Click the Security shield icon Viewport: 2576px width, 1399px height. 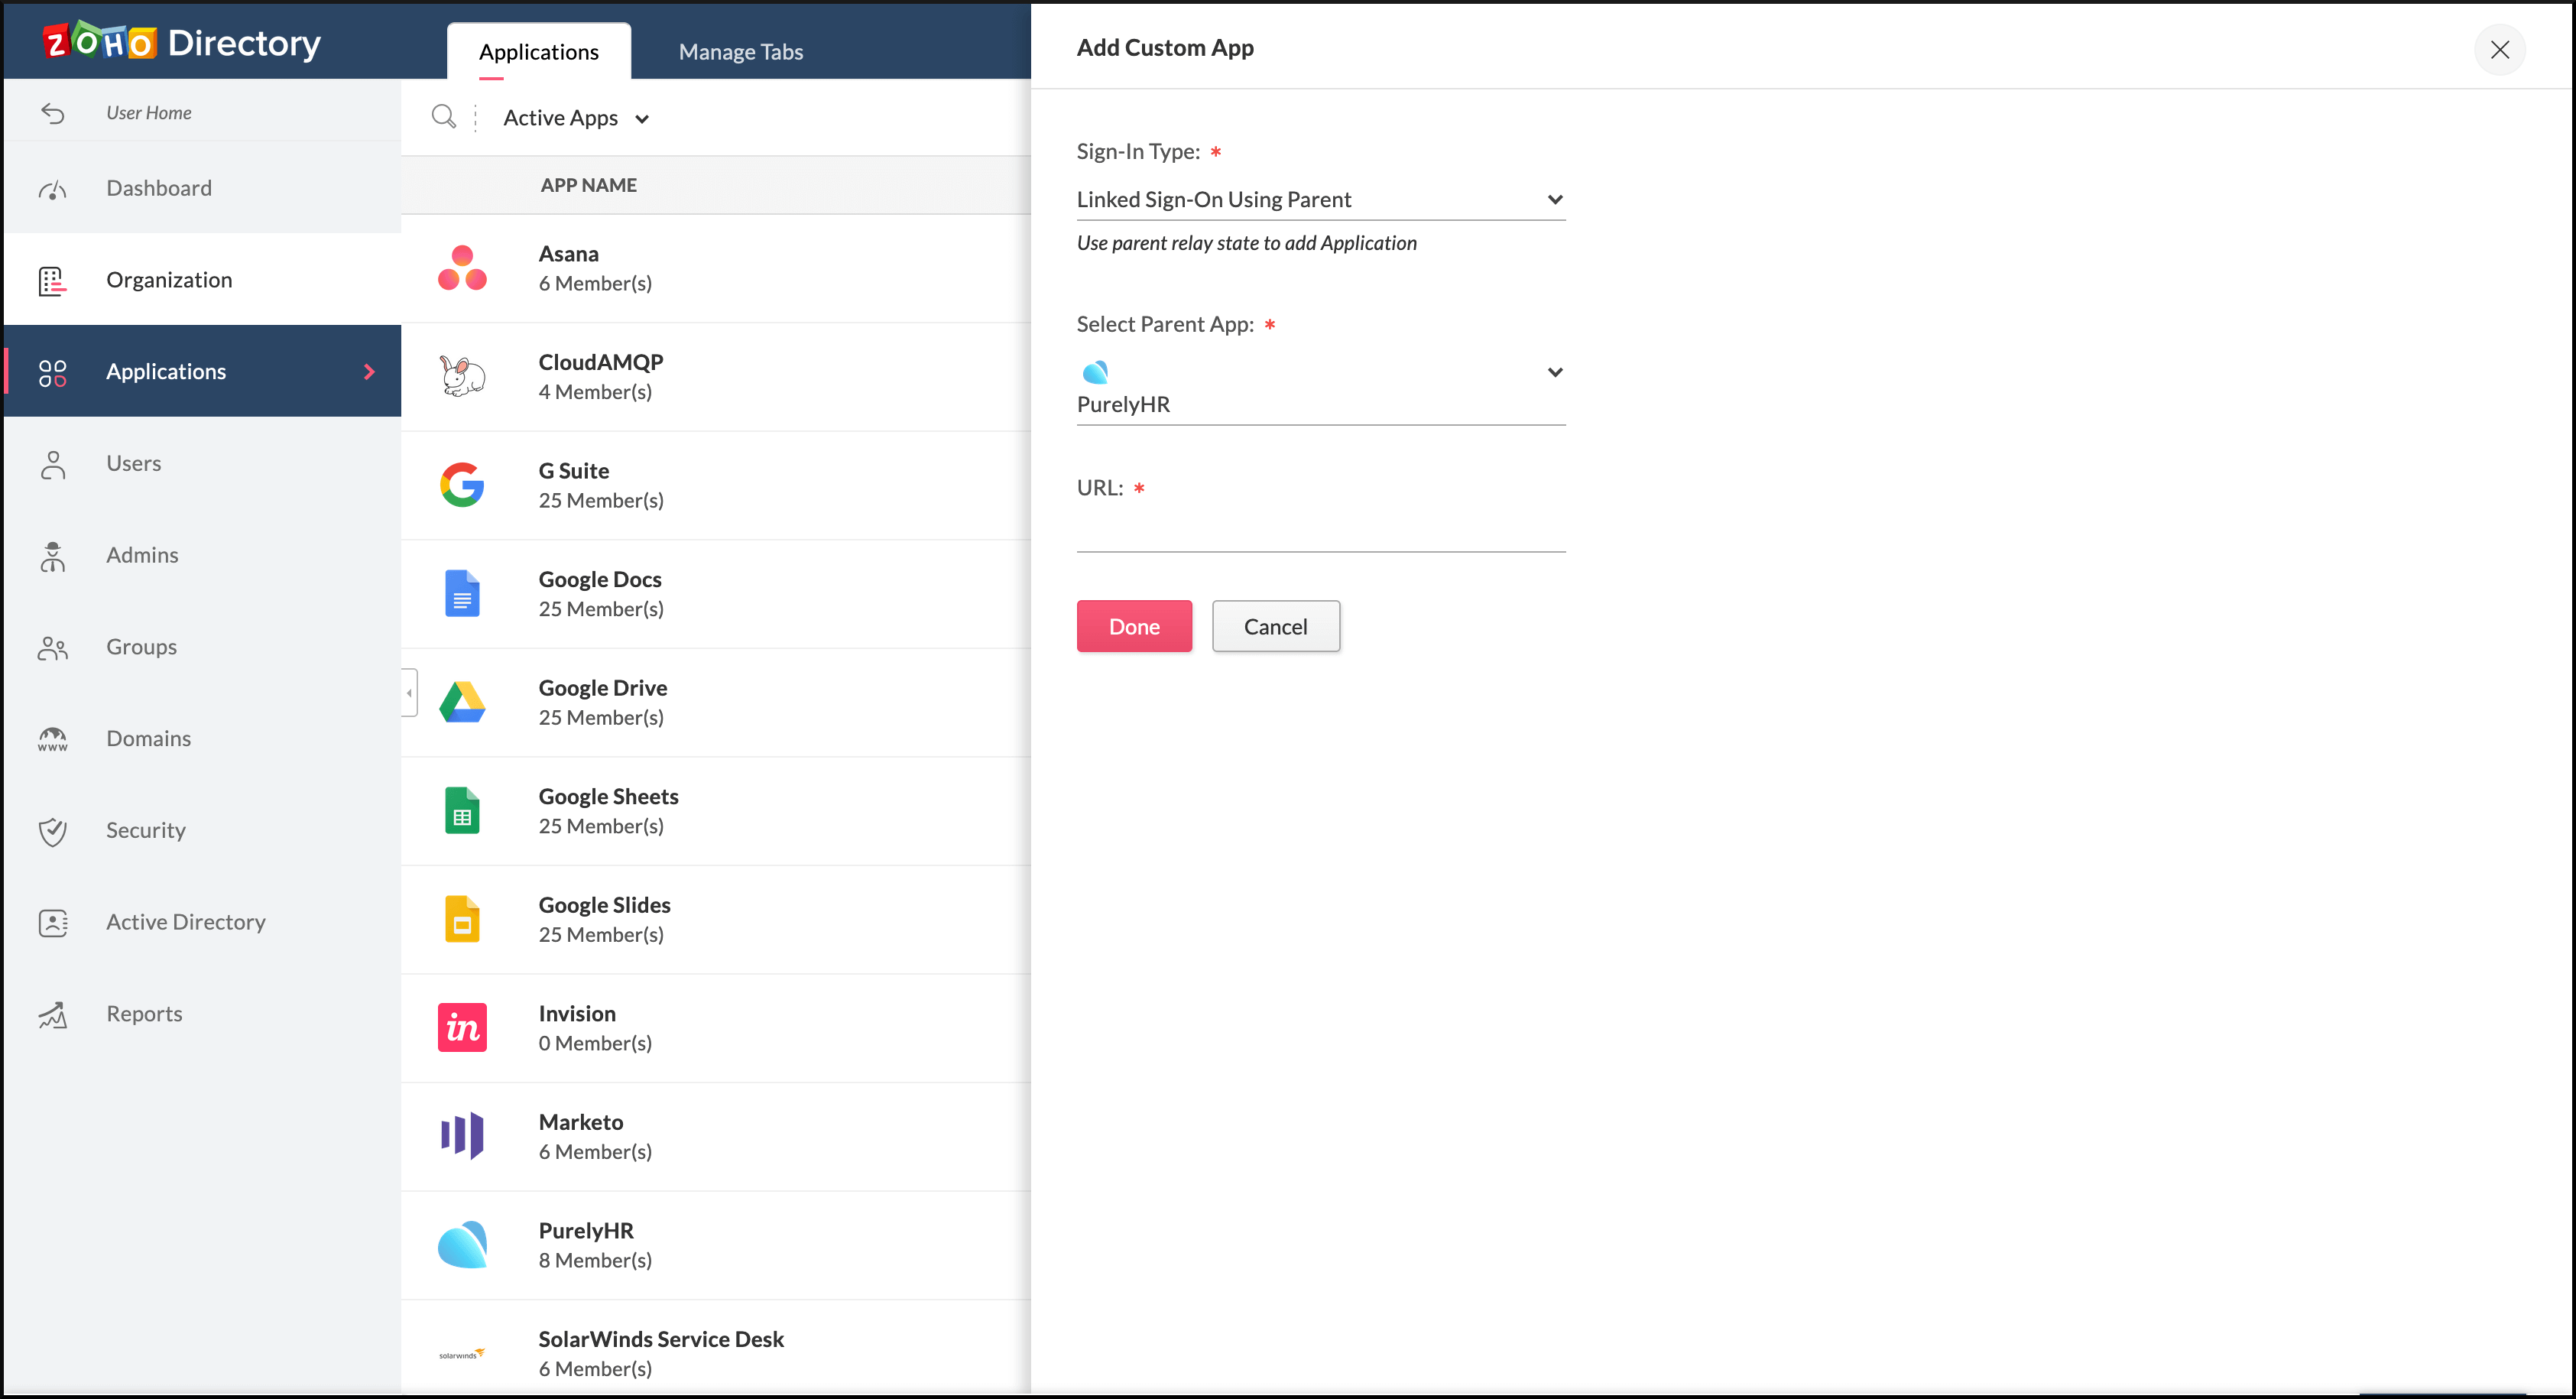click(x=52, y=831)
